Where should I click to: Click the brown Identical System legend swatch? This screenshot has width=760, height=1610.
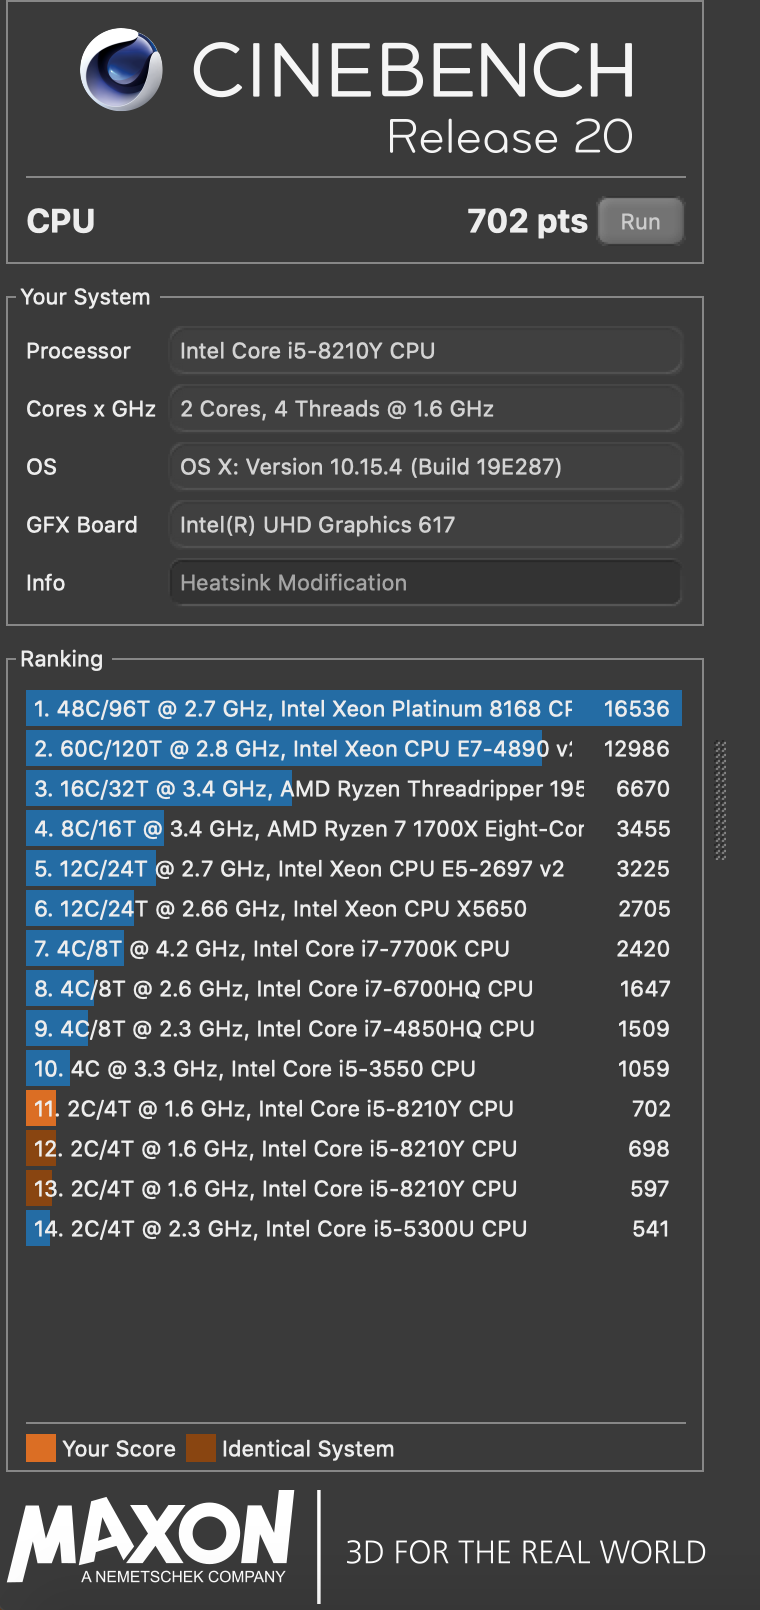[x=201, y=1448]
